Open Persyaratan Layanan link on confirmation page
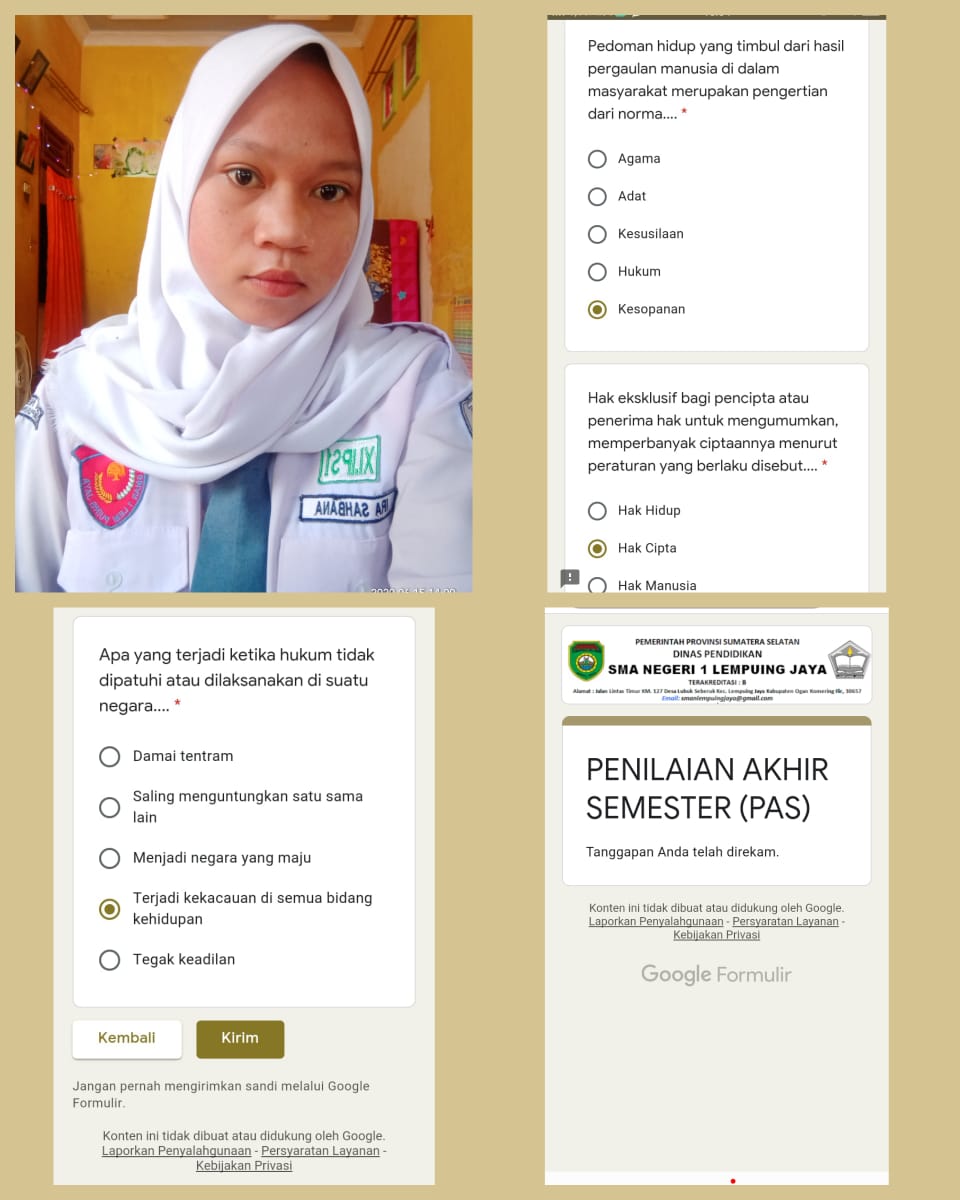The width and height of the screenshot is (960, 1200). click(x=785, y=921)
